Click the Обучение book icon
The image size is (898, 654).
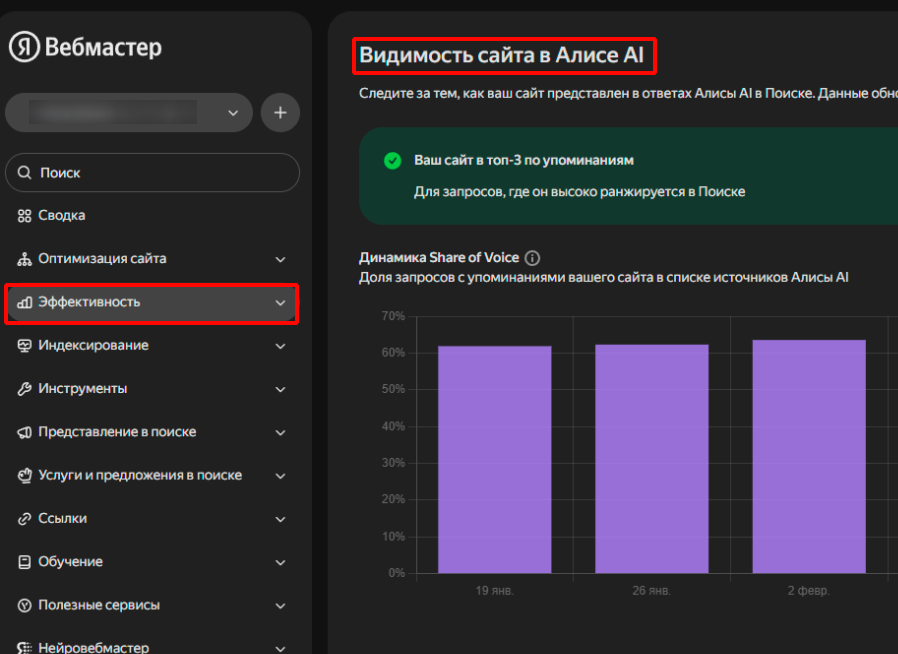coord(25,562)
